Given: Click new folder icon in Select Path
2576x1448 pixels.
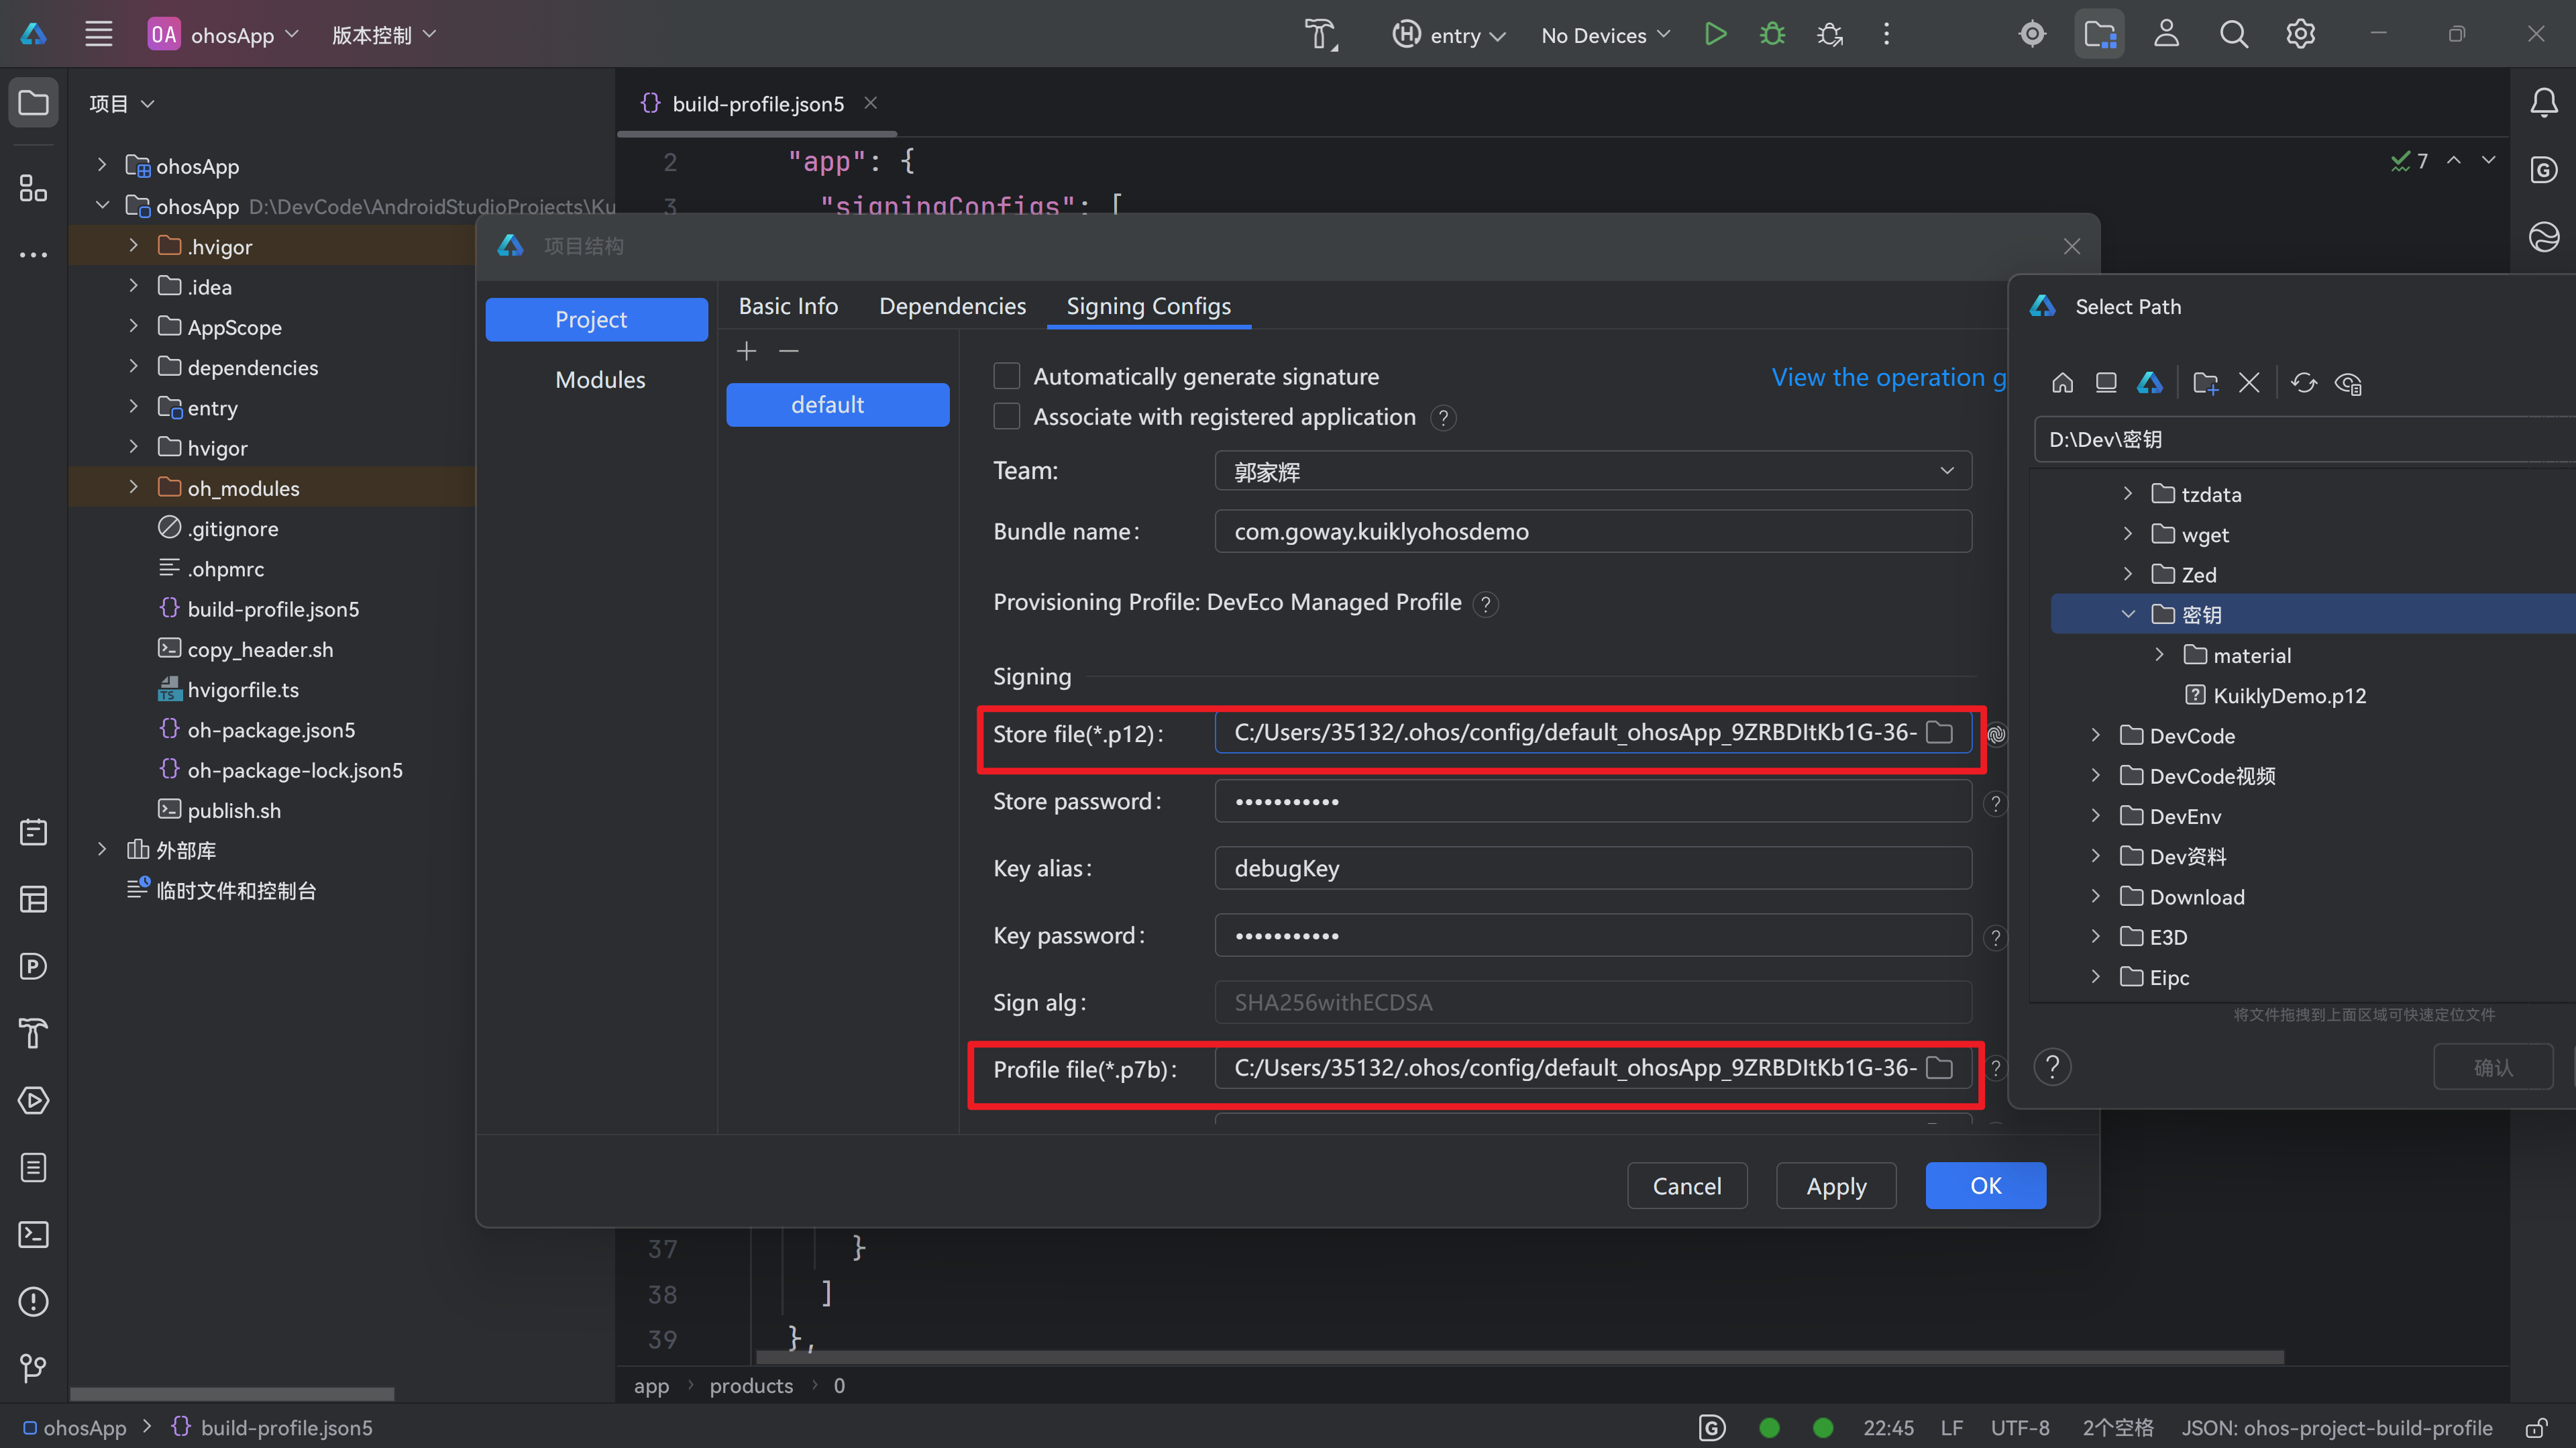Looking at the screenshot, I should (x=2205, y=383).
